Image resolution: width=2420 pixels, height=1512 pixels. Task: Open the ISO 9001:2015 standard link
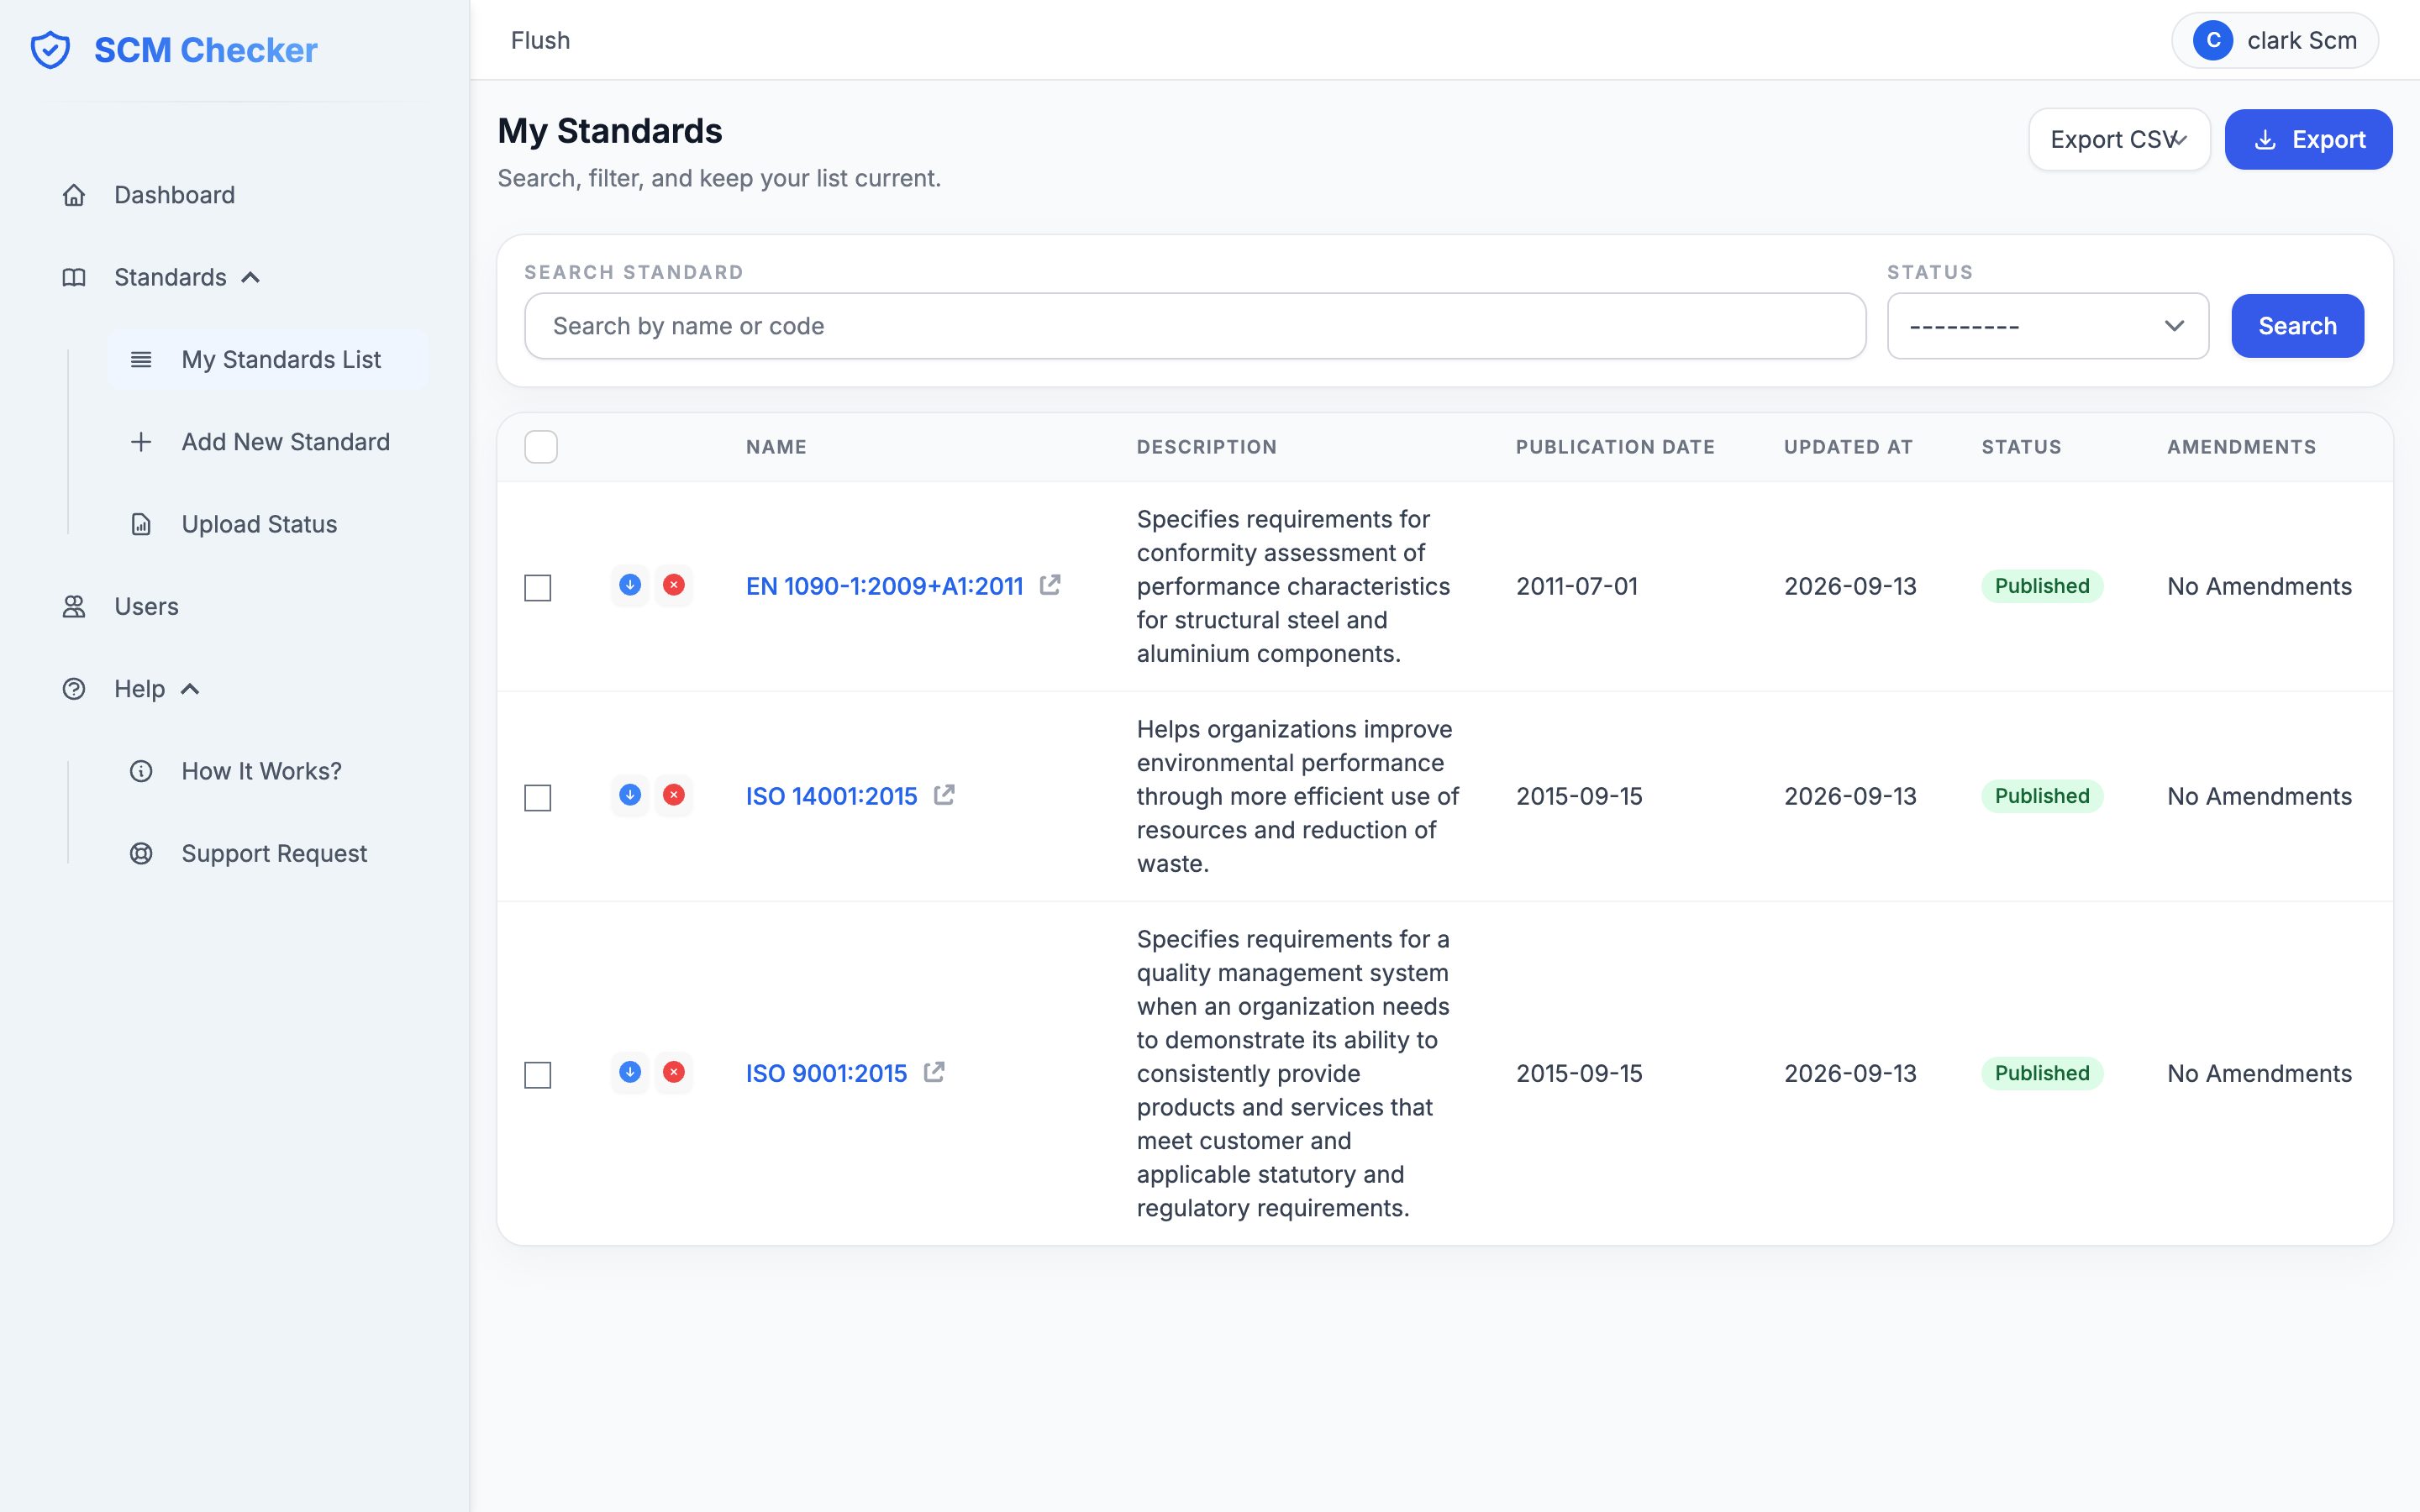click(826, 1073)
